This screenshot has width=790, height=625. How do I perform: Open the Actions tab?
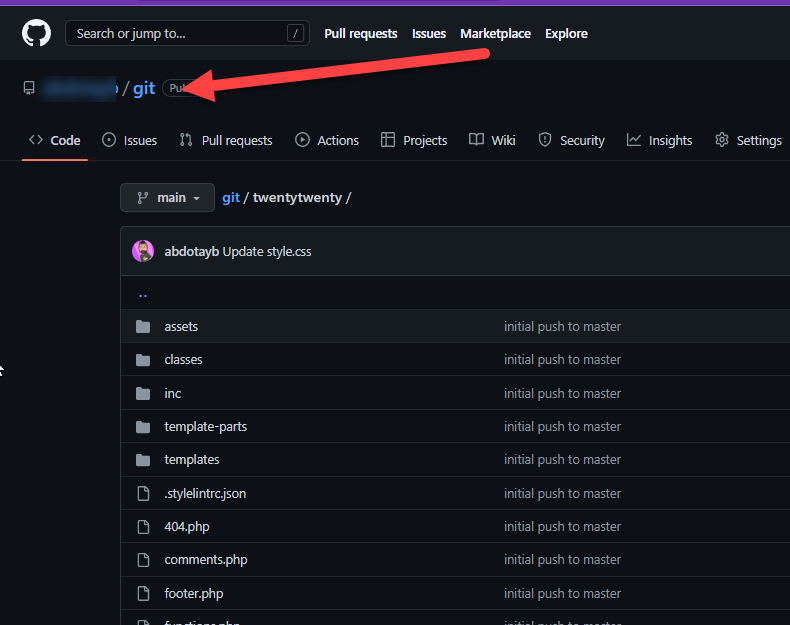tap(327, 141)
